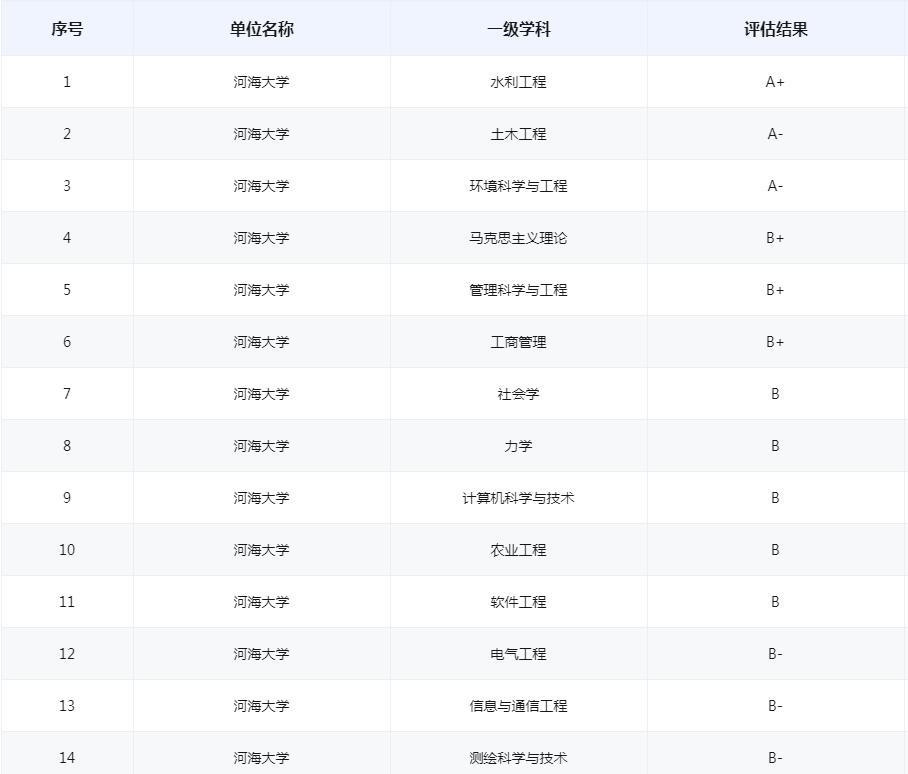Click the B- result for 测绘科学与技术
Image resolution: width=908 pixels, height=774 pixels.
click(775, 758)
